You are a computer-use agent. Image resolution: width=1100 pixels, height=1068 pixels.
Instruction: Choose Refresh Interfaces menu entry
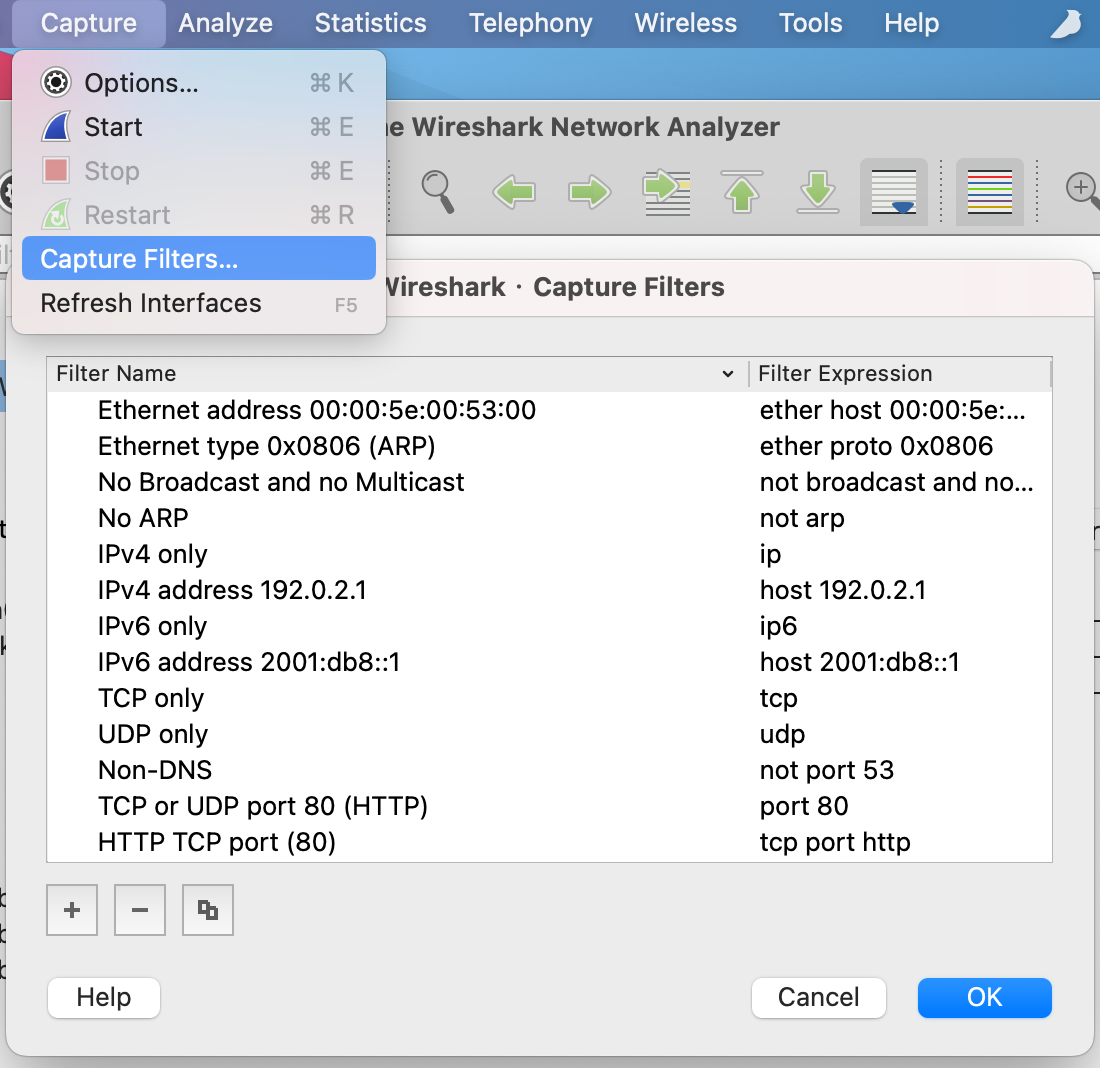pyautogui.click(x=199, y=303)
